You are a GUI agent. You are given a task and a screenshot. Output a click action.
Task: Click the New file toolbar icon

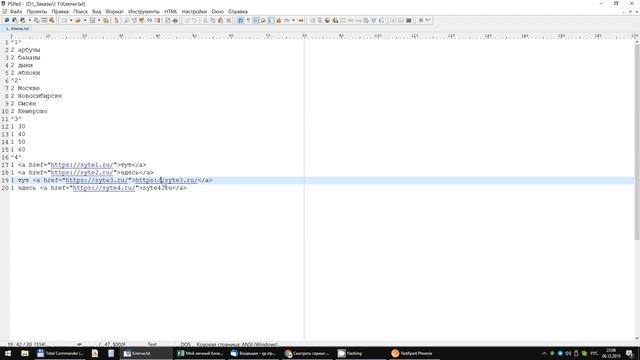point(64,20)
